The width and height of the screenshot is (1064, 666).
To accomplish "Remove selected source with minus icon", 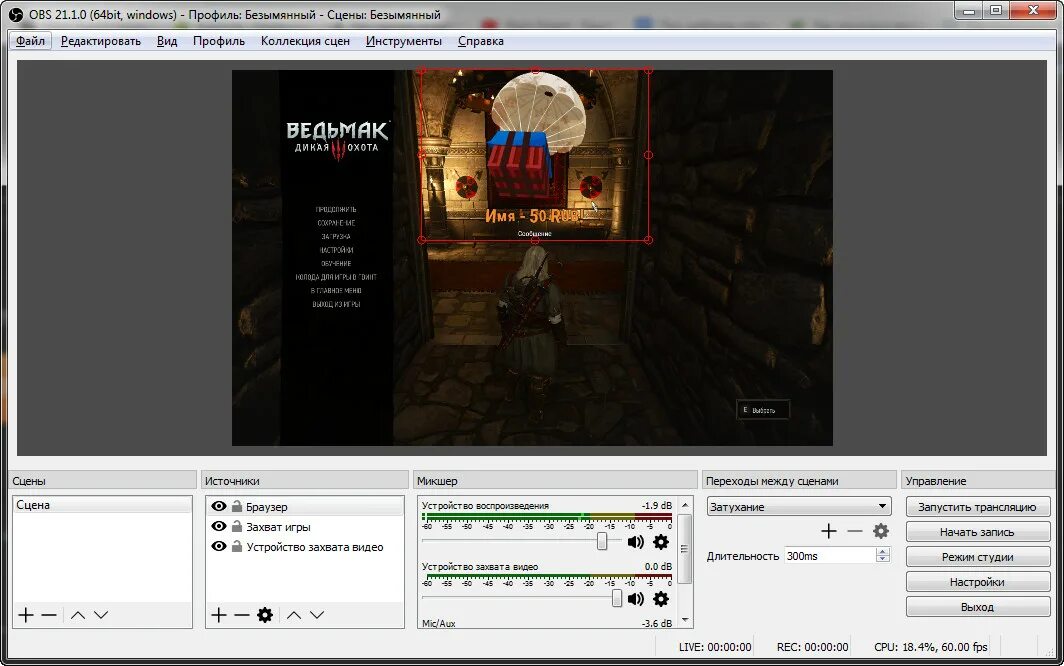I will [242, 615].
